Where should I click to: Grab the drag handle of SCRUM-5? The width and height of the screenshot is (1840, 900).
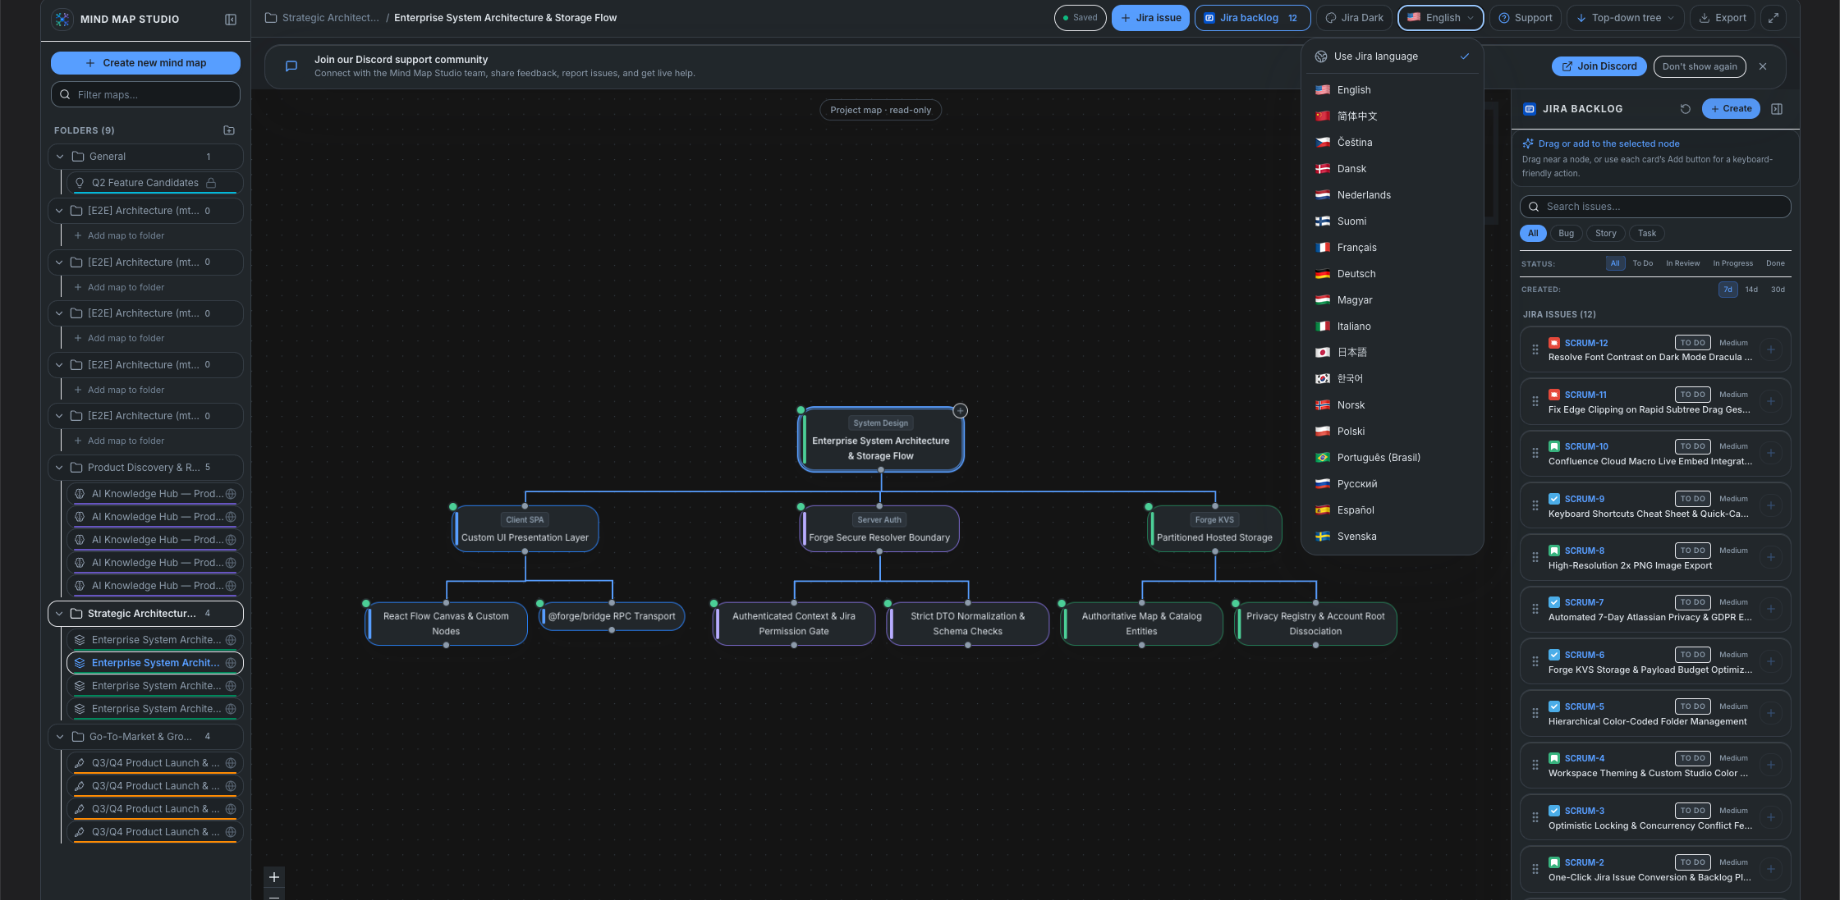(x=1535, y=714)
